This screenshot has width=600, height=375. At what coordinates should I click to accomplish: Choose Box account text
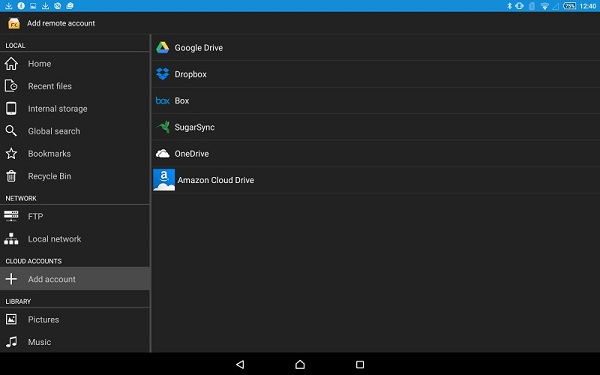[x=182, y=101]
